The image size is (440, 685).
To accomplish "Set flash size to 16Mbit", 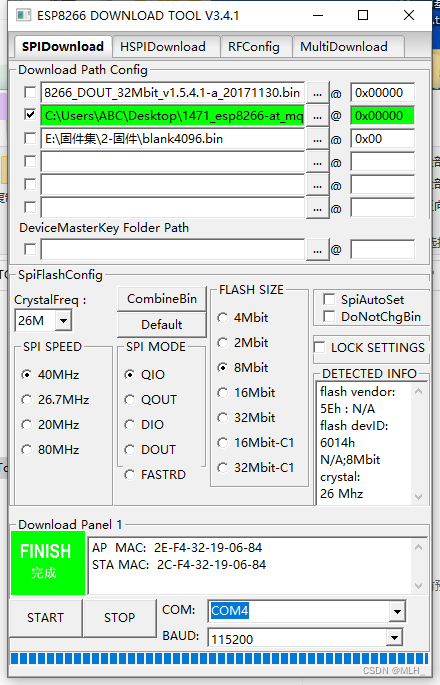I will pyautogui.click(x=246, y=392).
